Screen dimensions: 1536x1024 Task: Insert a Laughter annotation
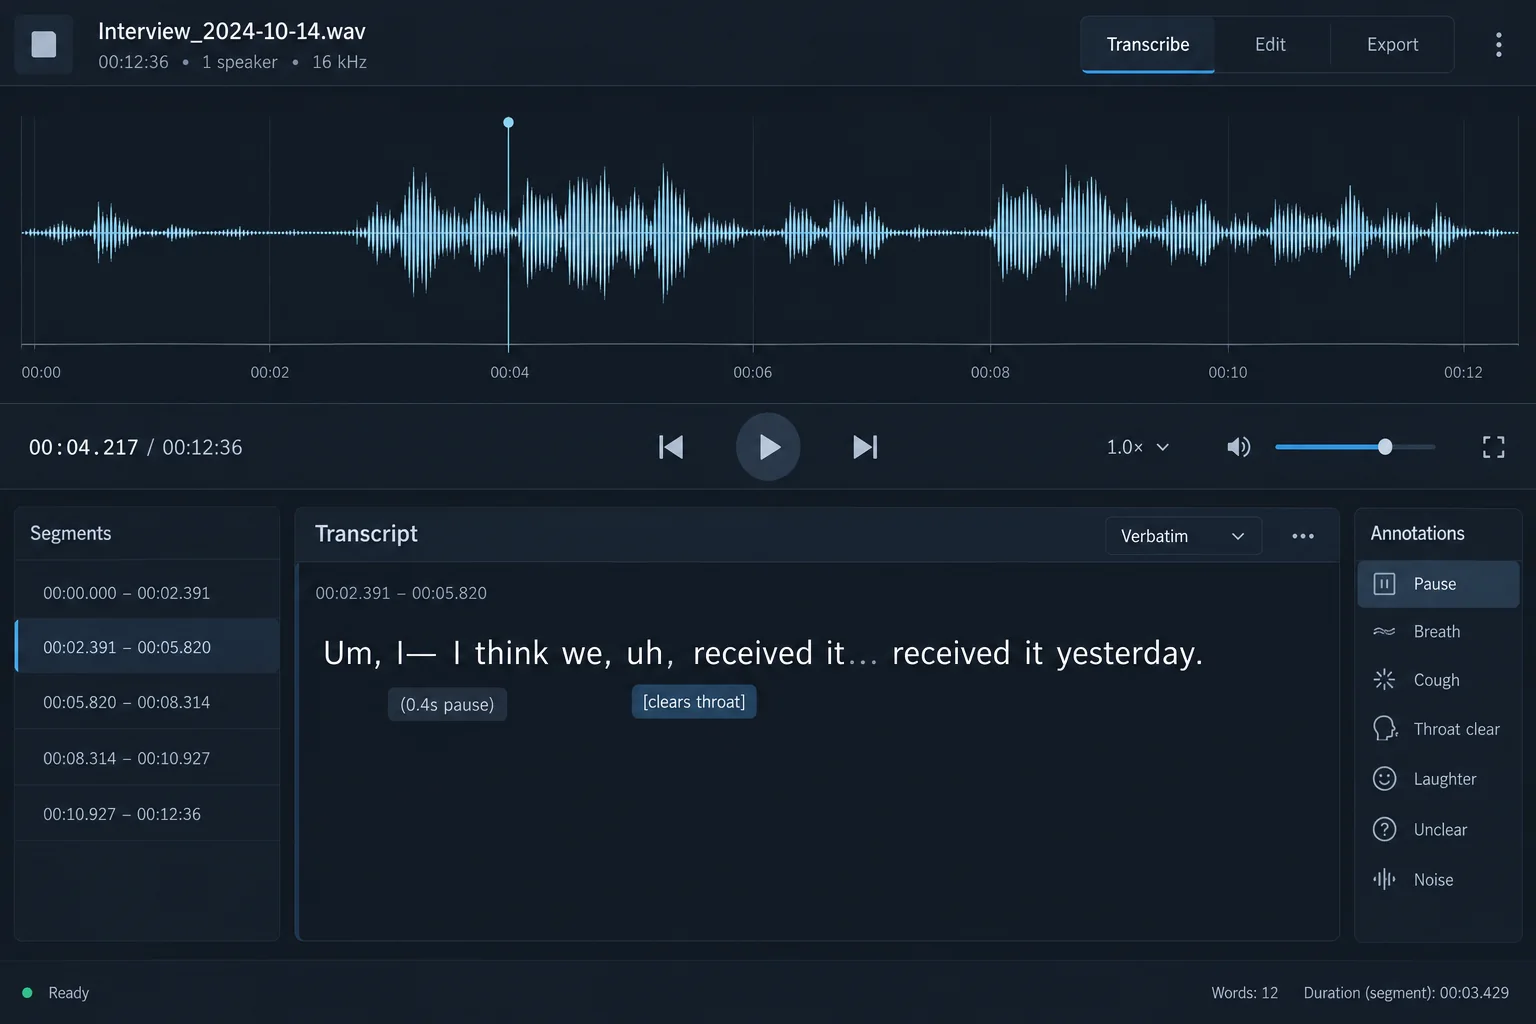(x=1438, y=779)
